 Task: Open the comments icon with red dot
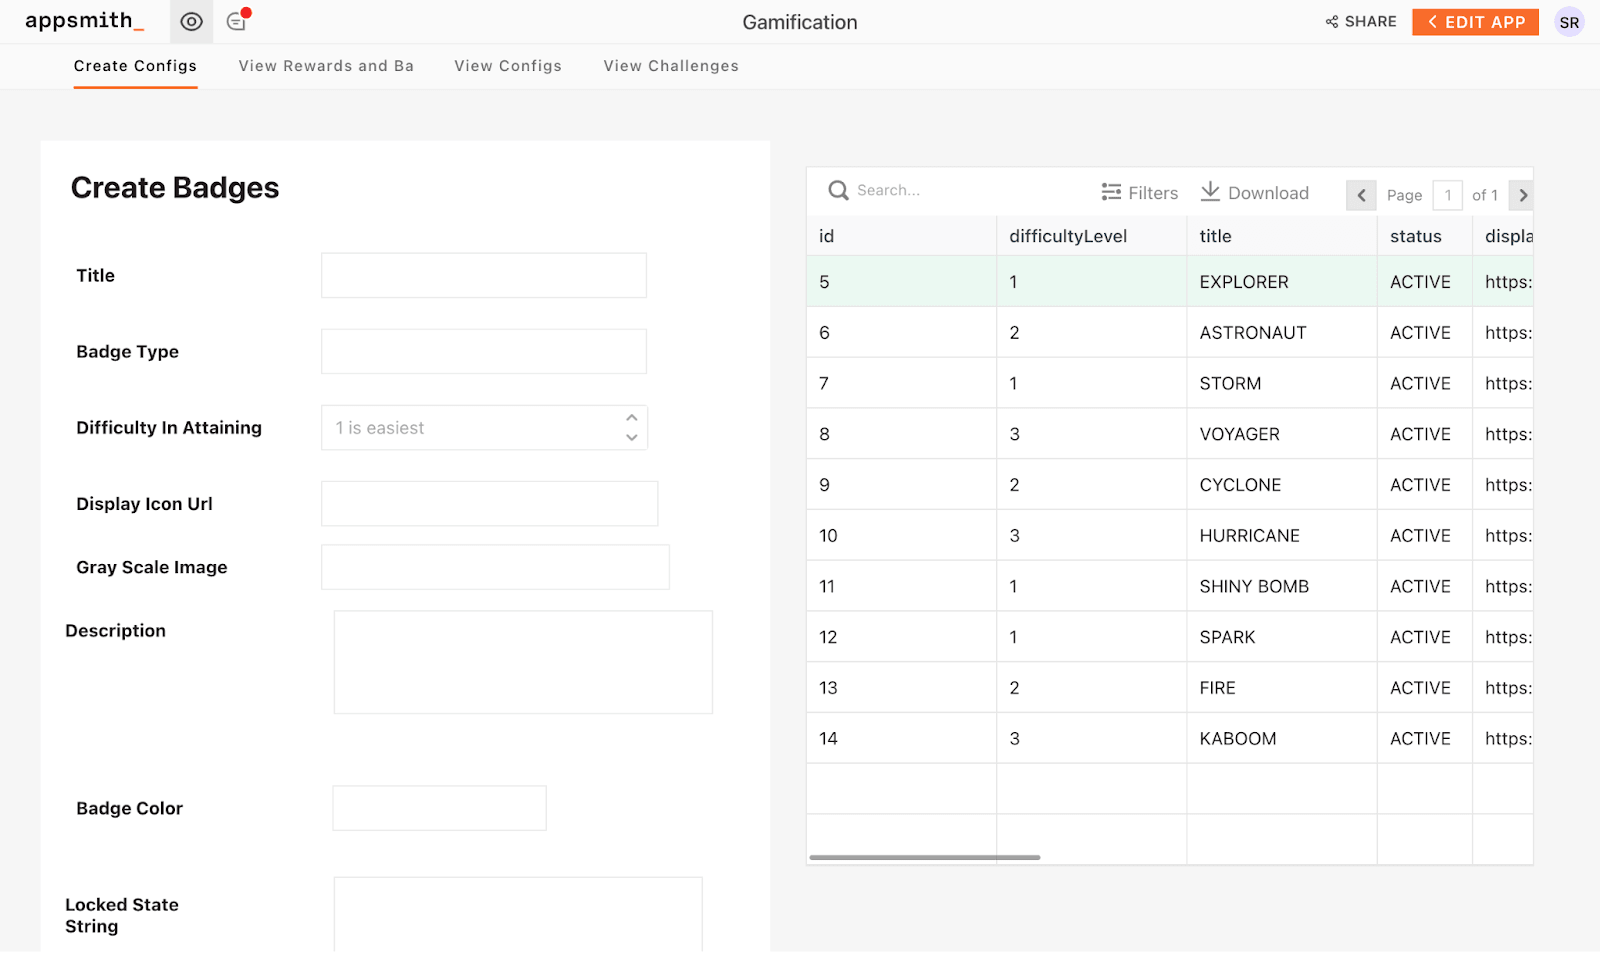[237, 21]
